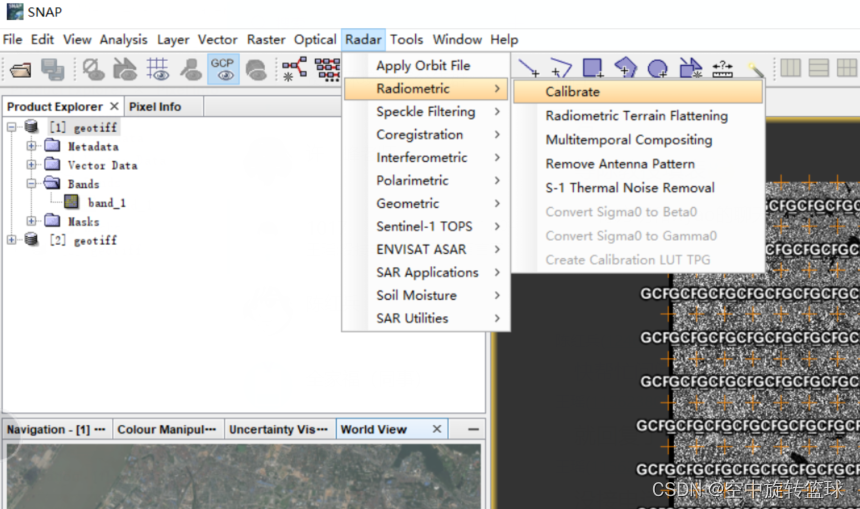This screenshot has height=509, width=860.
Task: Select the band_1 tree item
Action: [107, 202]
